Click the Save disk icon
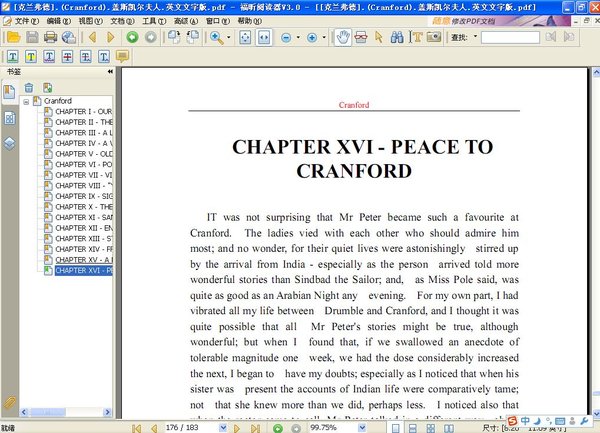The height and width of the screenshot is (433, 600). (32, 37)
